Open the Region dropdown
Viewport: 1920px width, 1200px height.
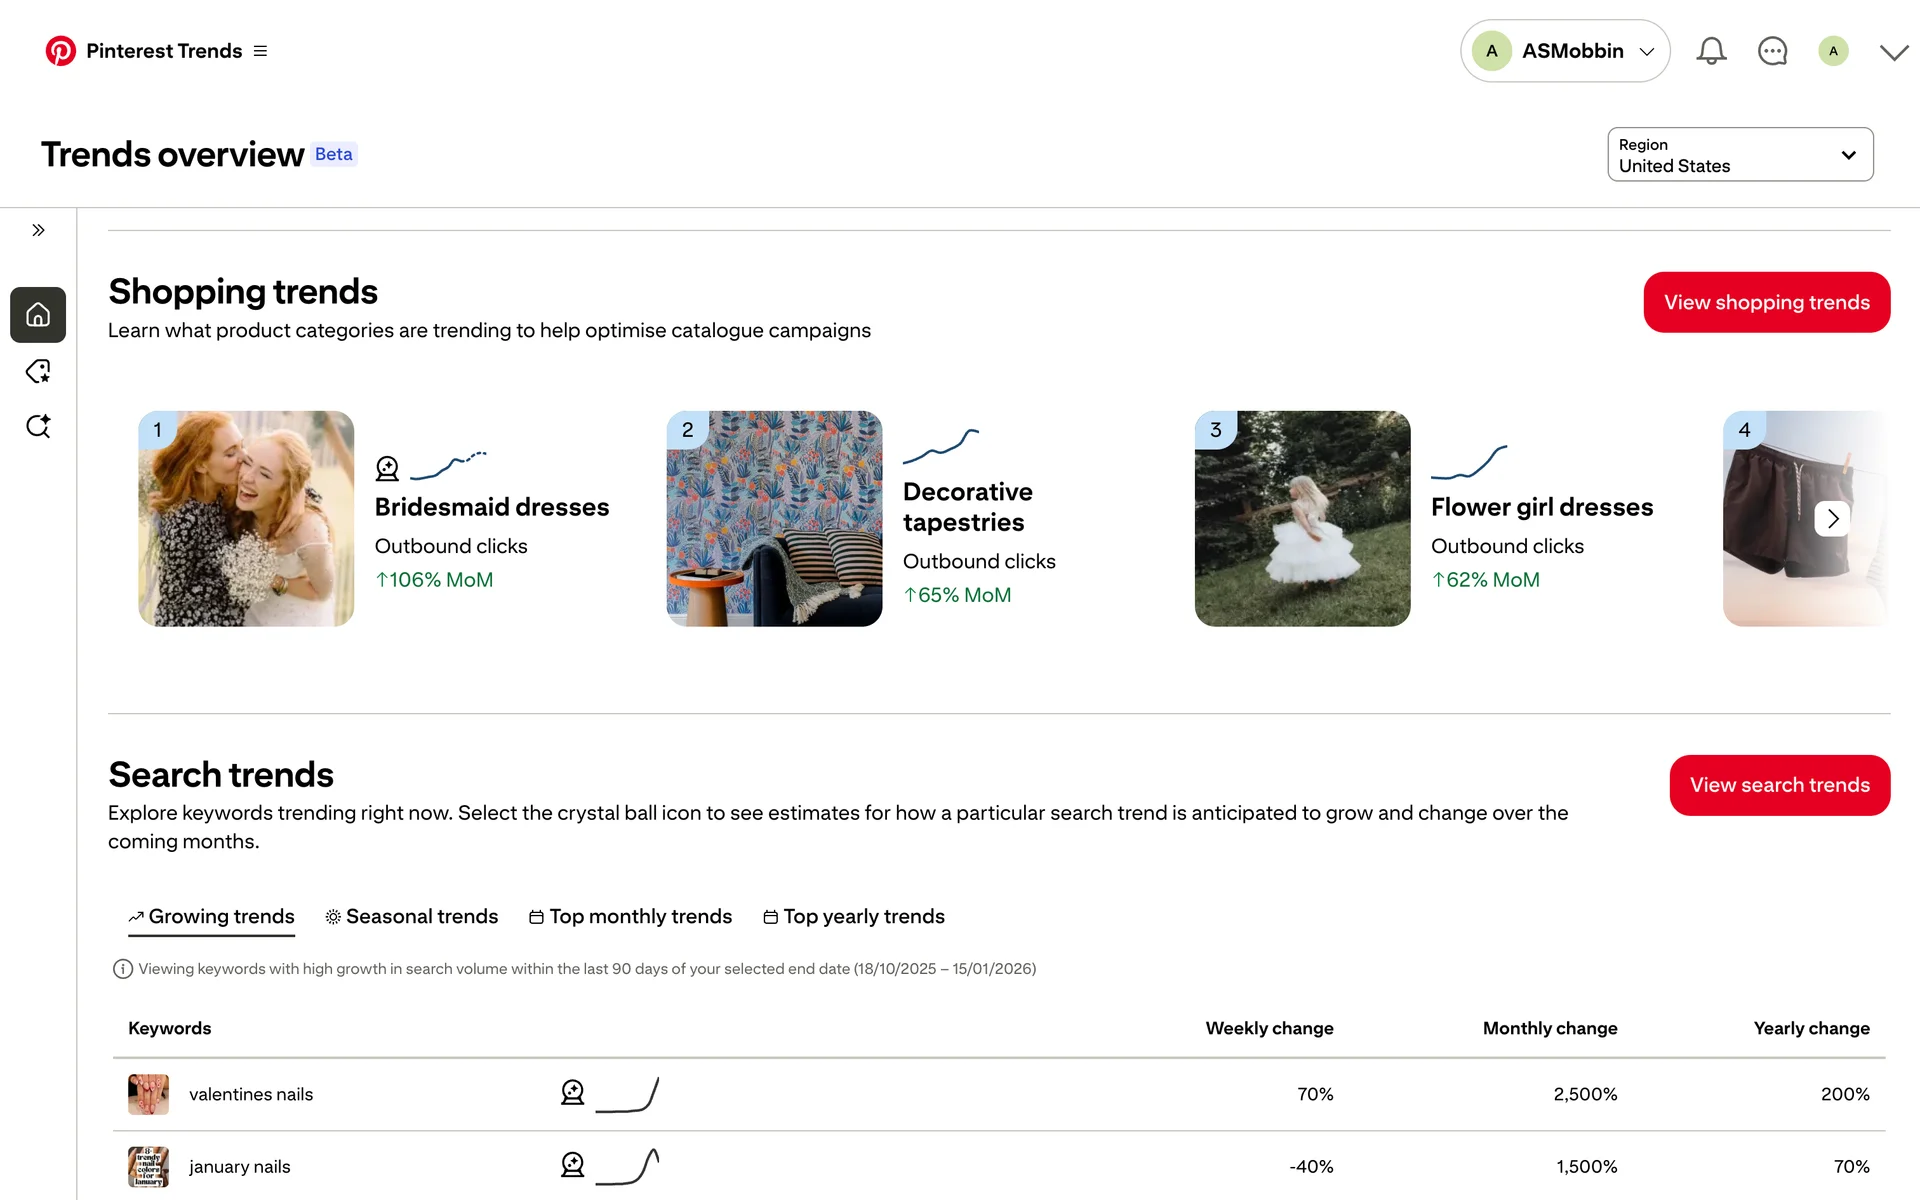(1740, 155)
